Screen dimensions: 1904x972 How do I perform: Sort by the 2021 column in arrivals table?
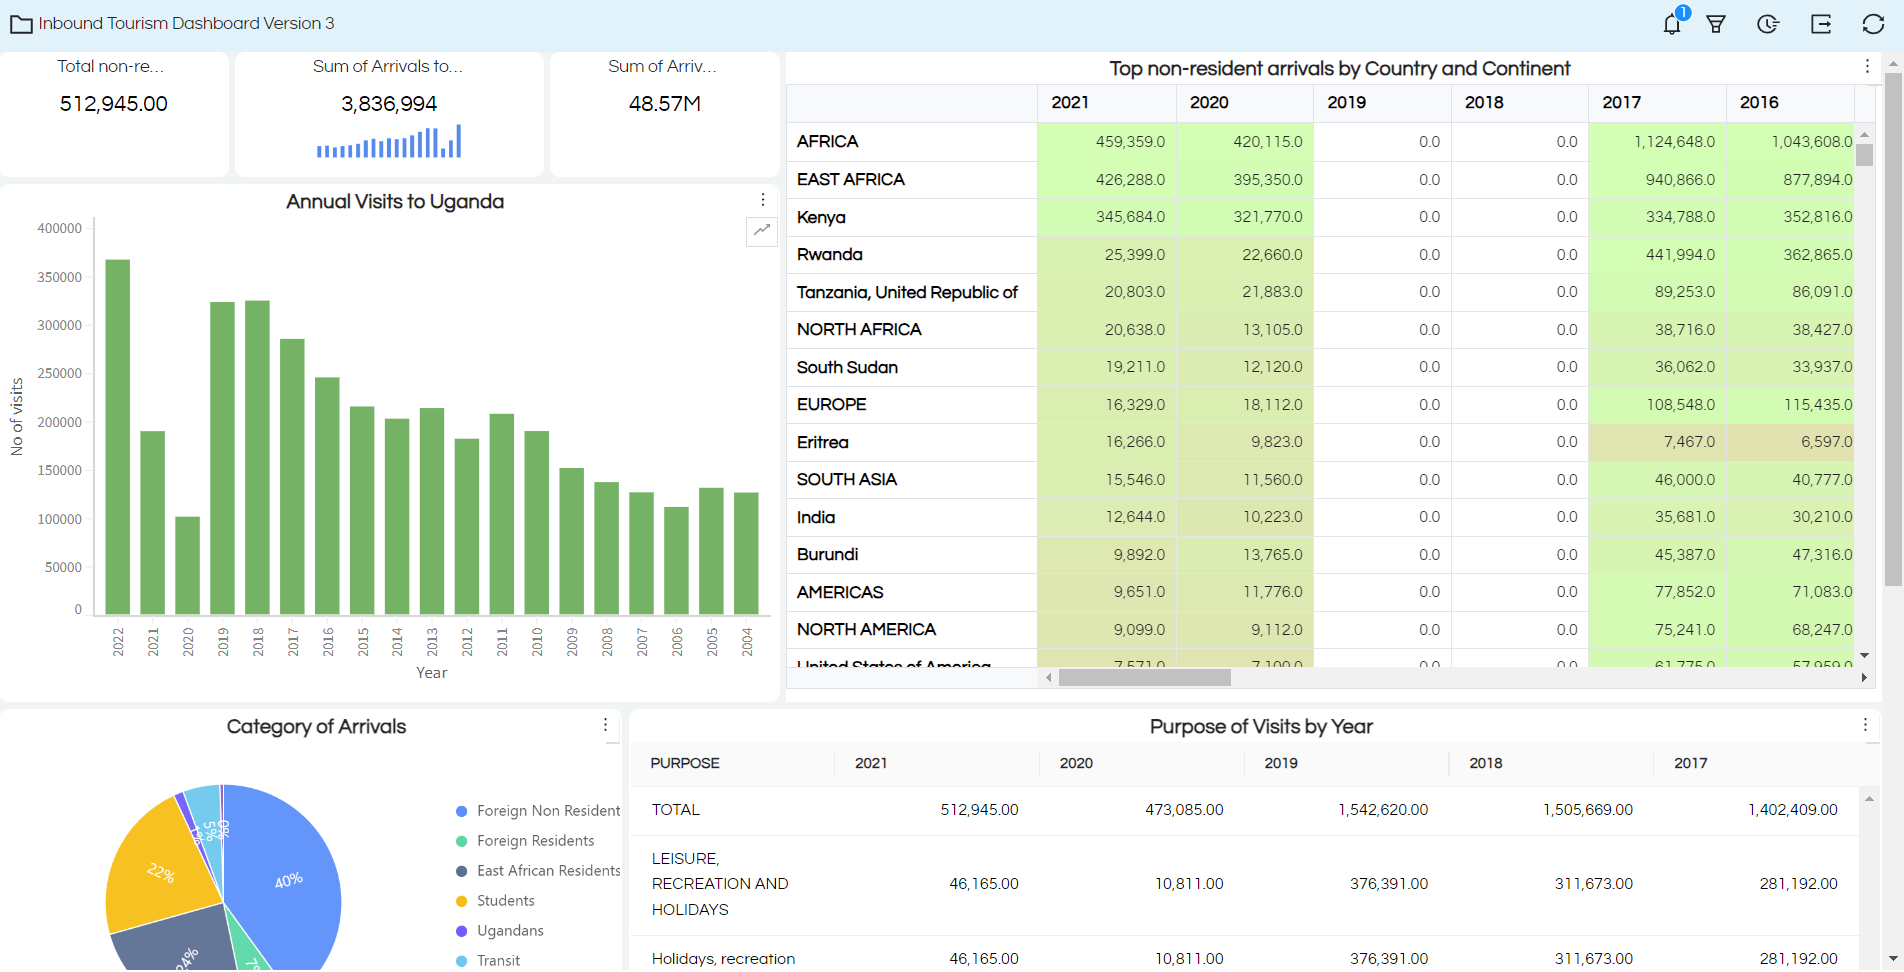[x=1107, y=103]
